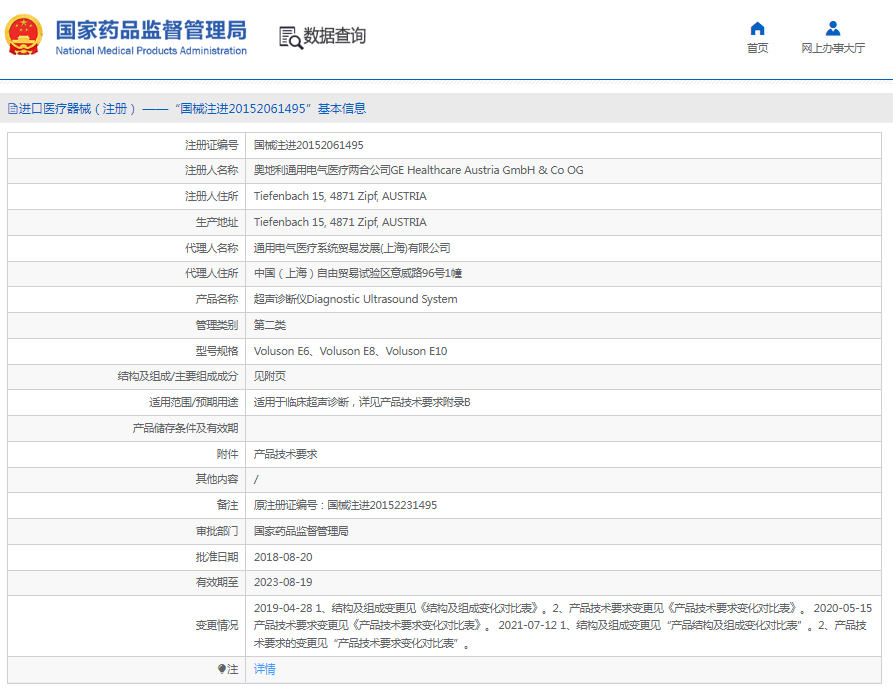893x690 pixels.
Task: Select the 见附页 value
Action: (269, 376)
